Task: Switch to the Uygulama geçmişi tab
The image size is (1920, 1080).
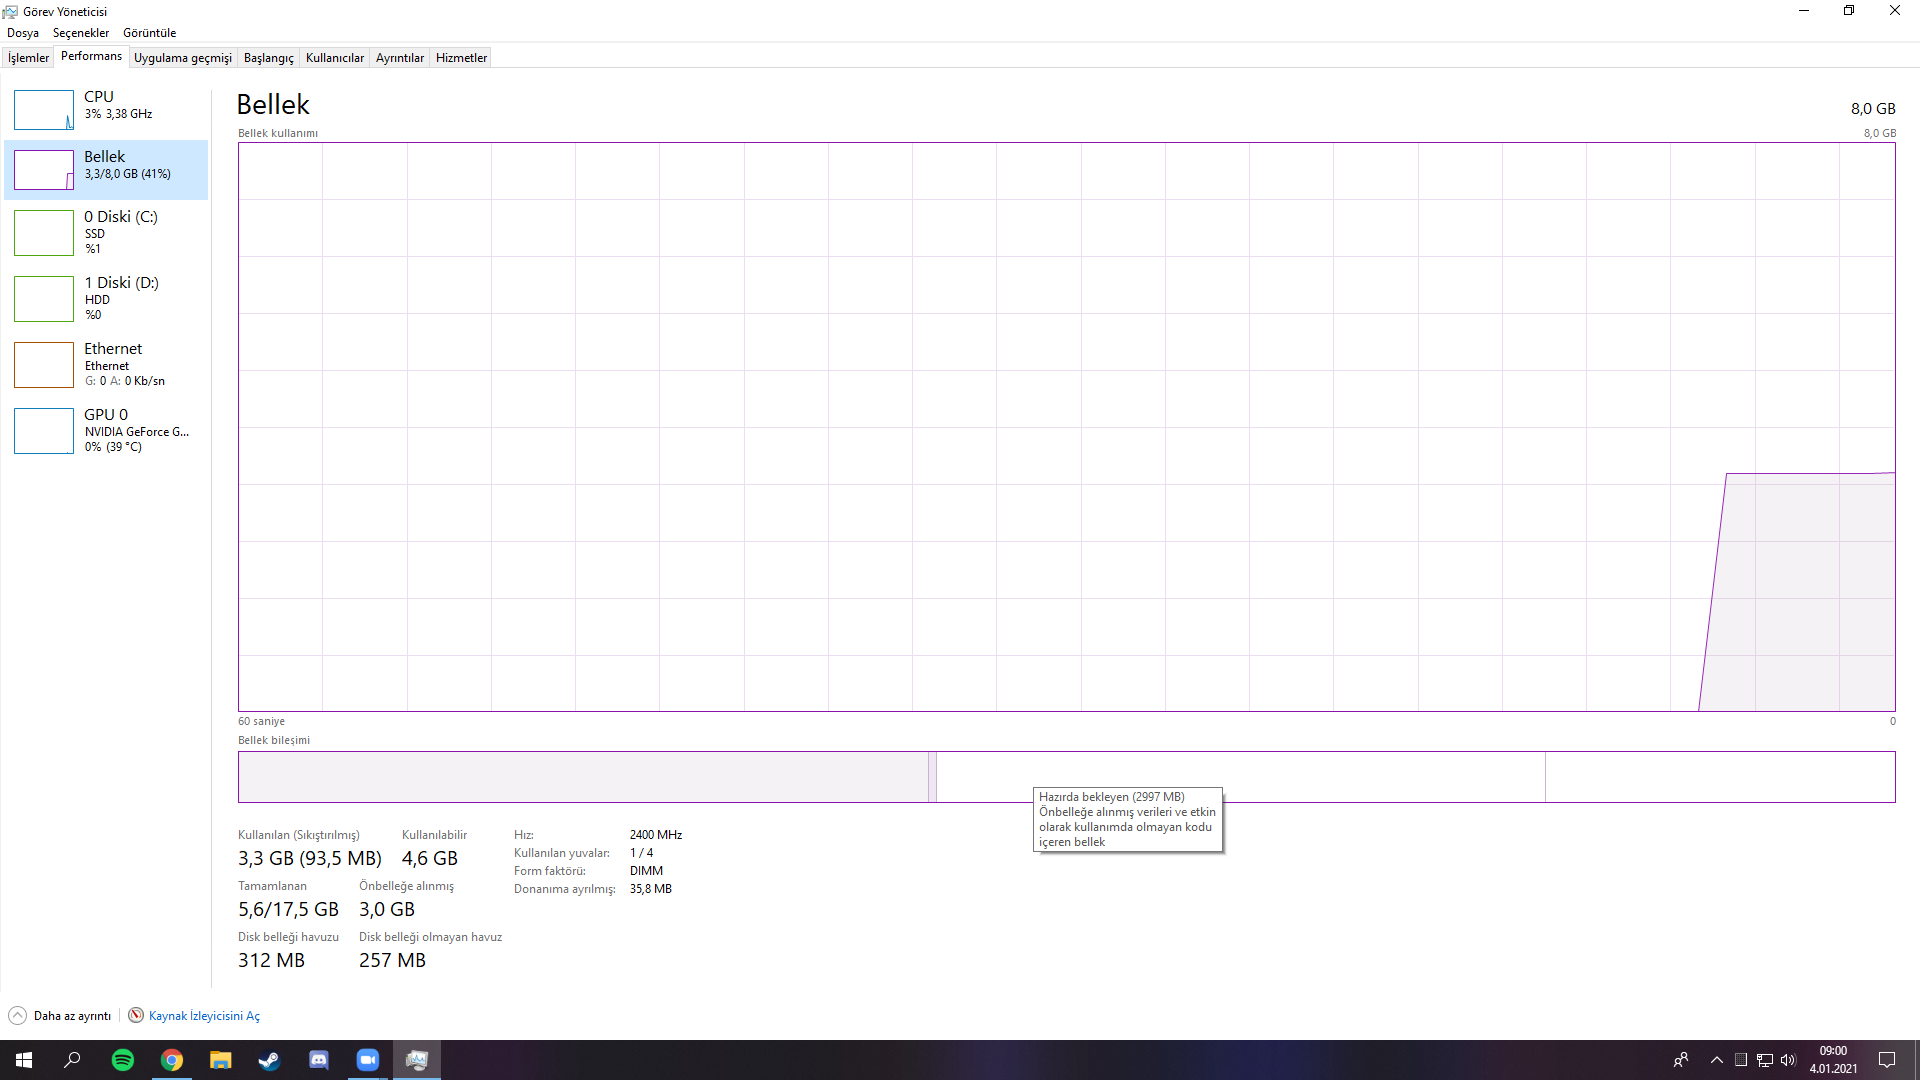Action: [183, 58]
